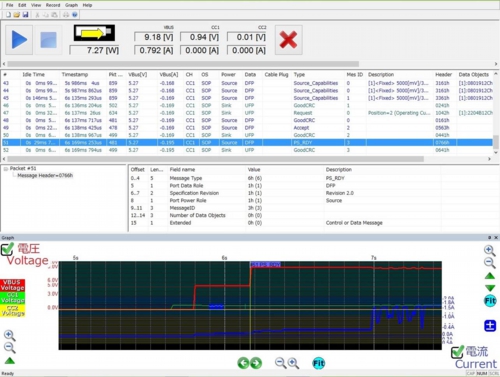The width and height of the screenshot is (500, 377).
Task: Select packet row 52 GoodCRC
Action: 247,150
